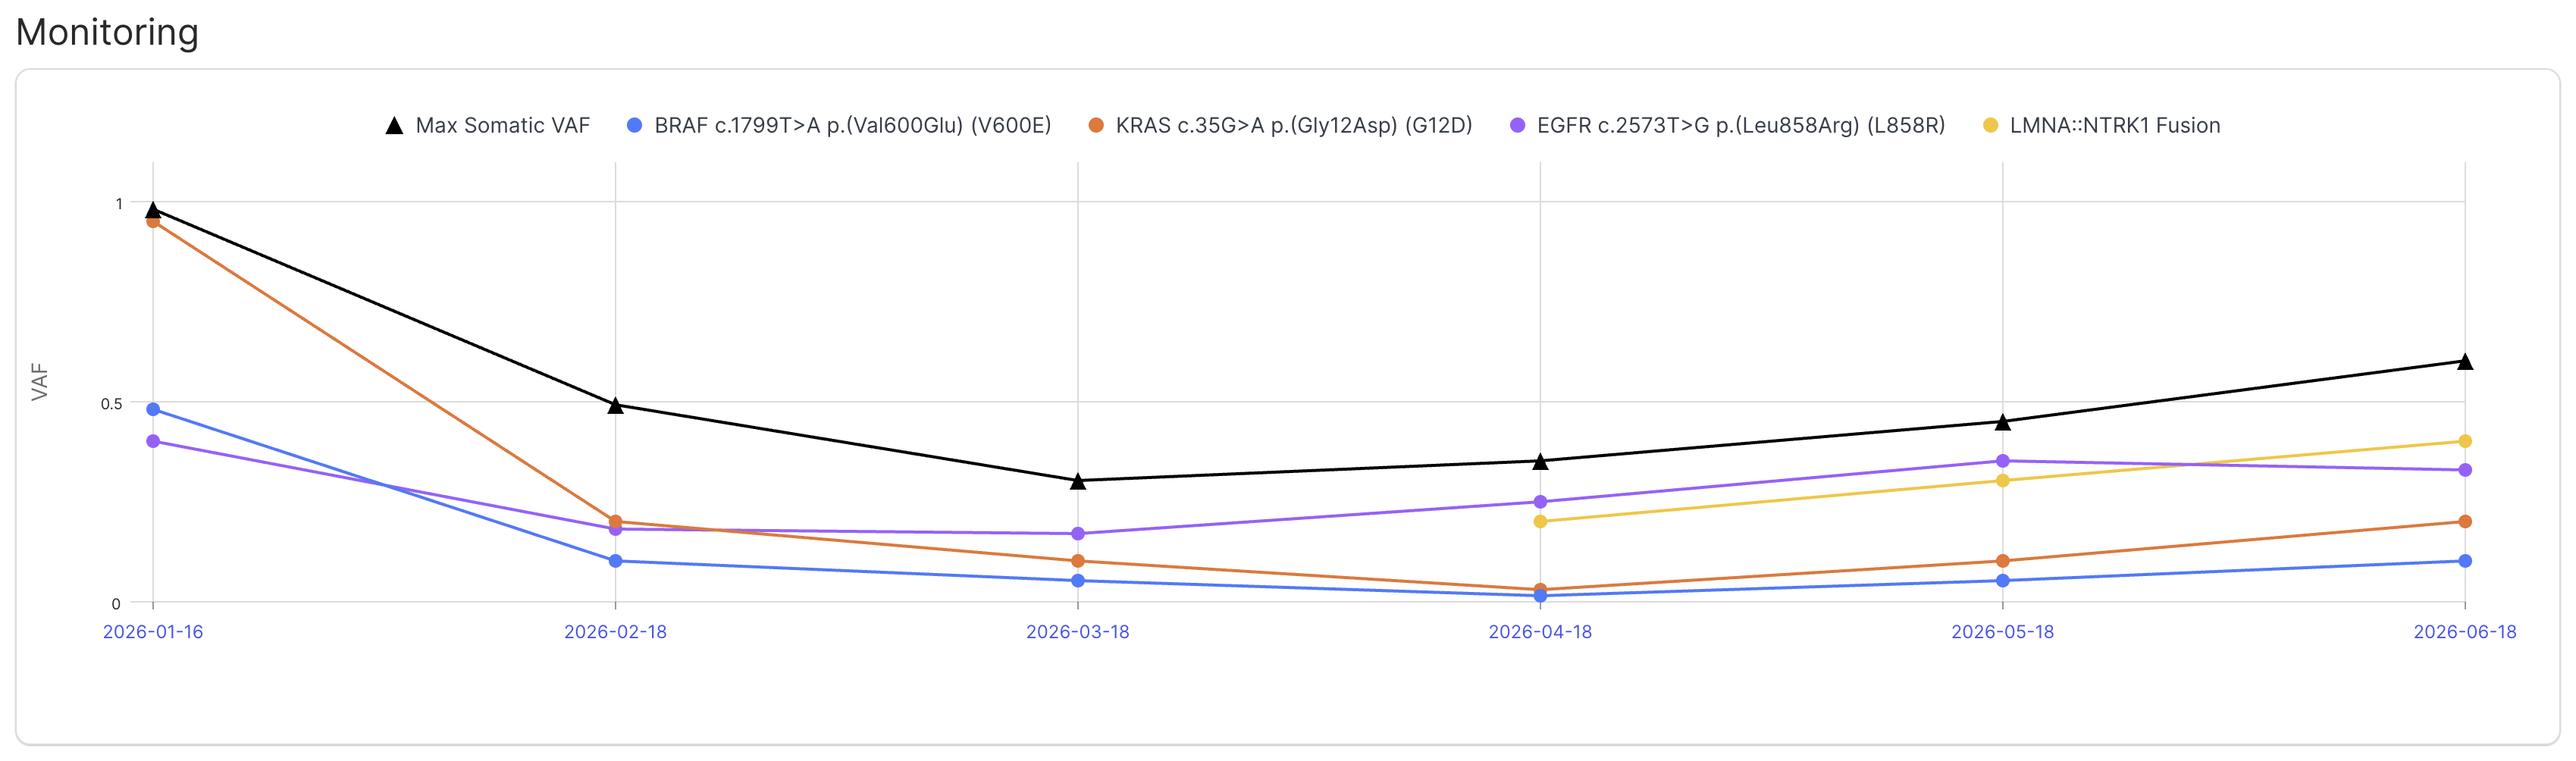The height and width of the screenshot is (761, 2576).
Task: Click blue BRAF point at 2026-02-18
Action: pos(615,561)
